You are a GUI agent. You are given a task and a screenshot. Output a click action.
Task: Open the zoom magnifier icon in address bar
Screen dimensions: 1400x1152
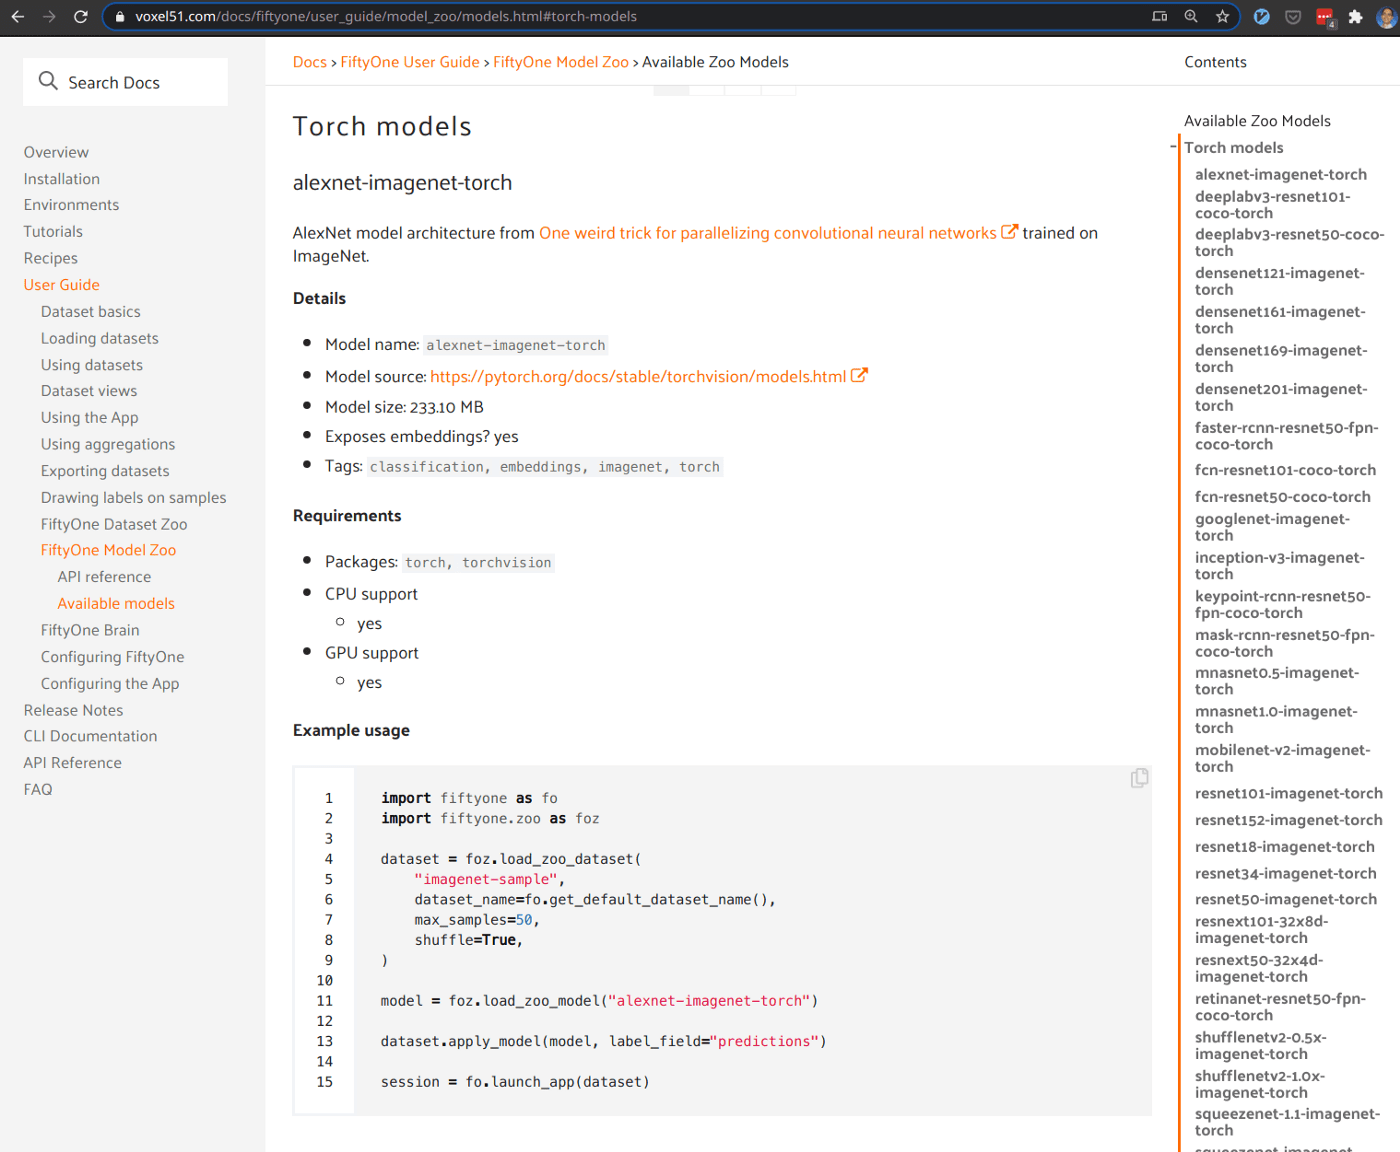point(1191,16)
